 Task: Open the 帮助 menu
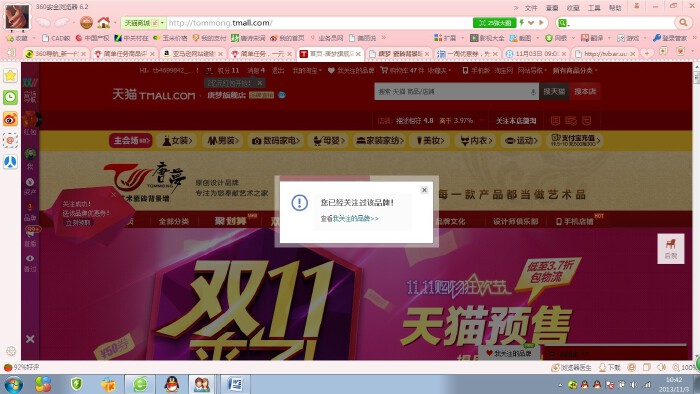pos(615,8)
